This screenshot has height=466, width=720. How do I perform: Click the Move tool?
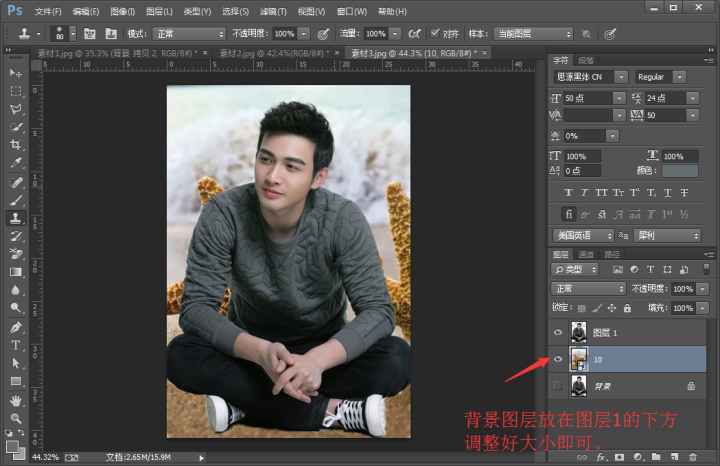(16, 73)
